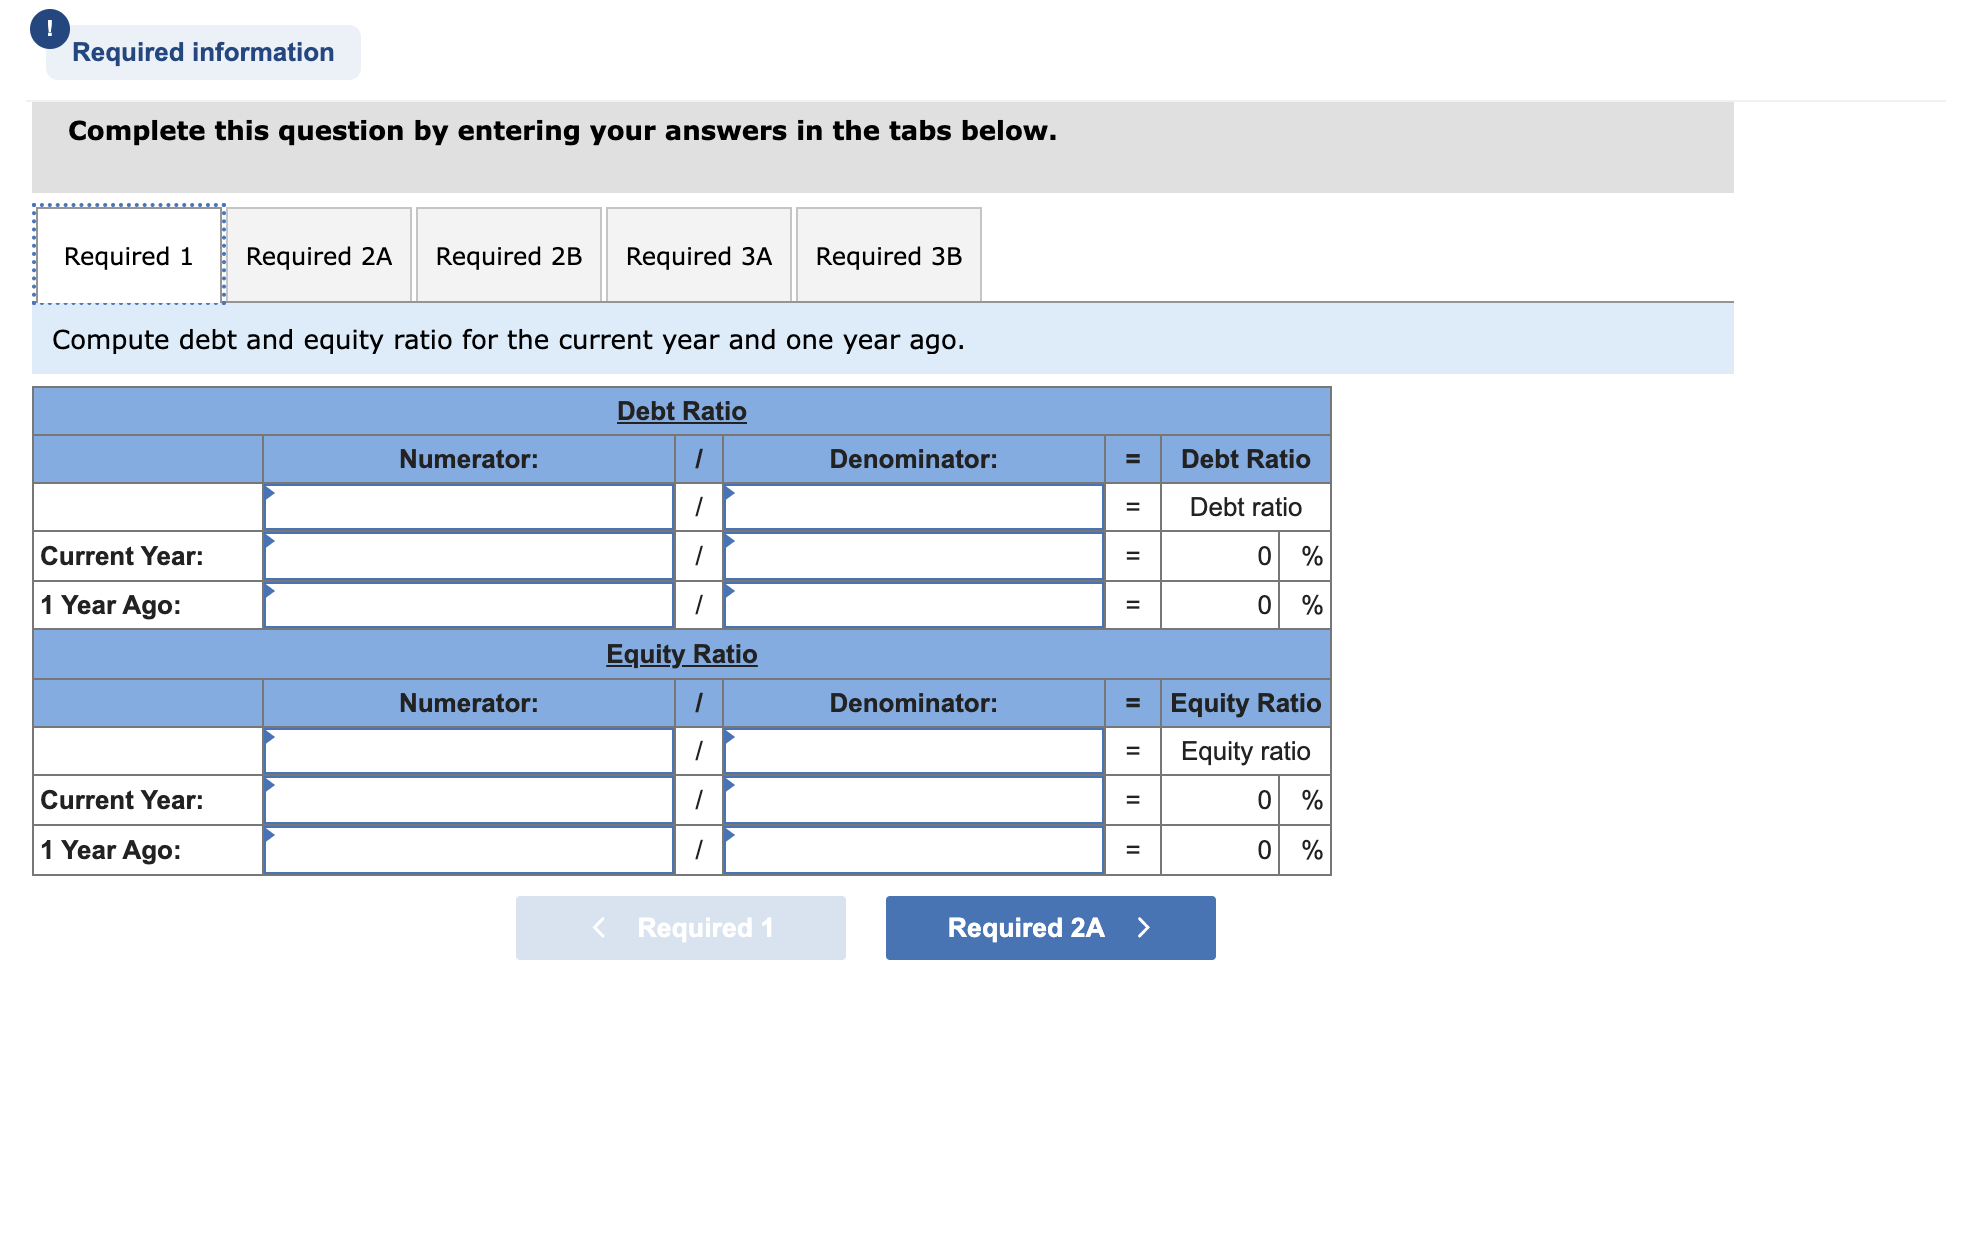Click Current Year debt ratio numerator field

[468, 557]
